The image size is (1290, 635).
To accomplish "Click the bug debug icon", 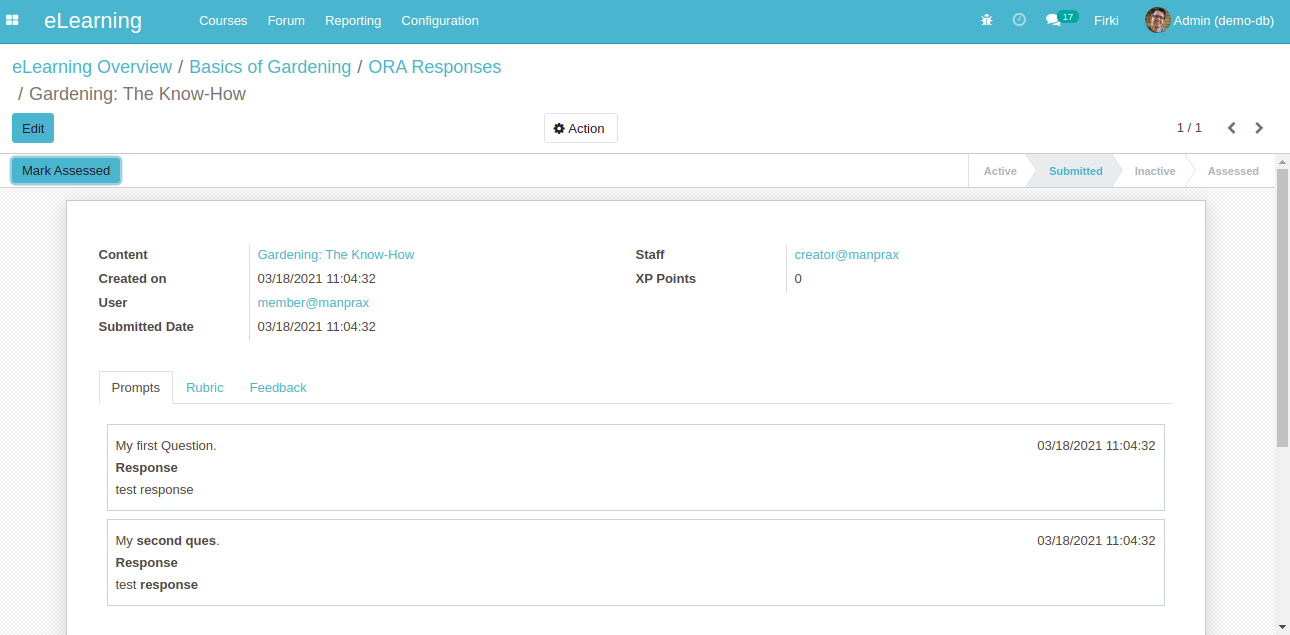I will (987, 20).
